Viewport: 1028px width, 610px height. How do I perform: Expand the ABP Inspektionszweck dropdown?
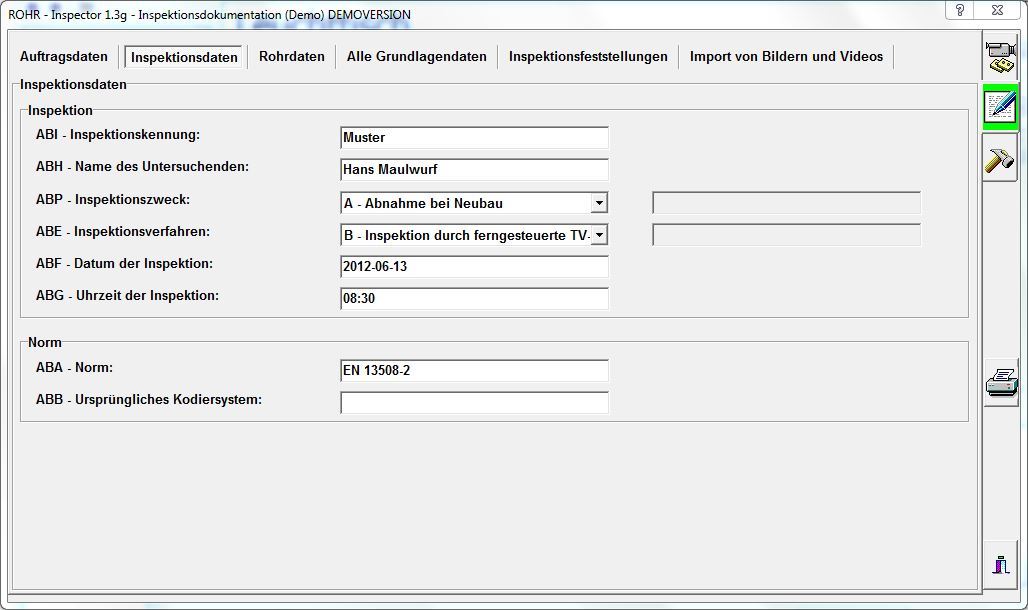click(598, 203)
